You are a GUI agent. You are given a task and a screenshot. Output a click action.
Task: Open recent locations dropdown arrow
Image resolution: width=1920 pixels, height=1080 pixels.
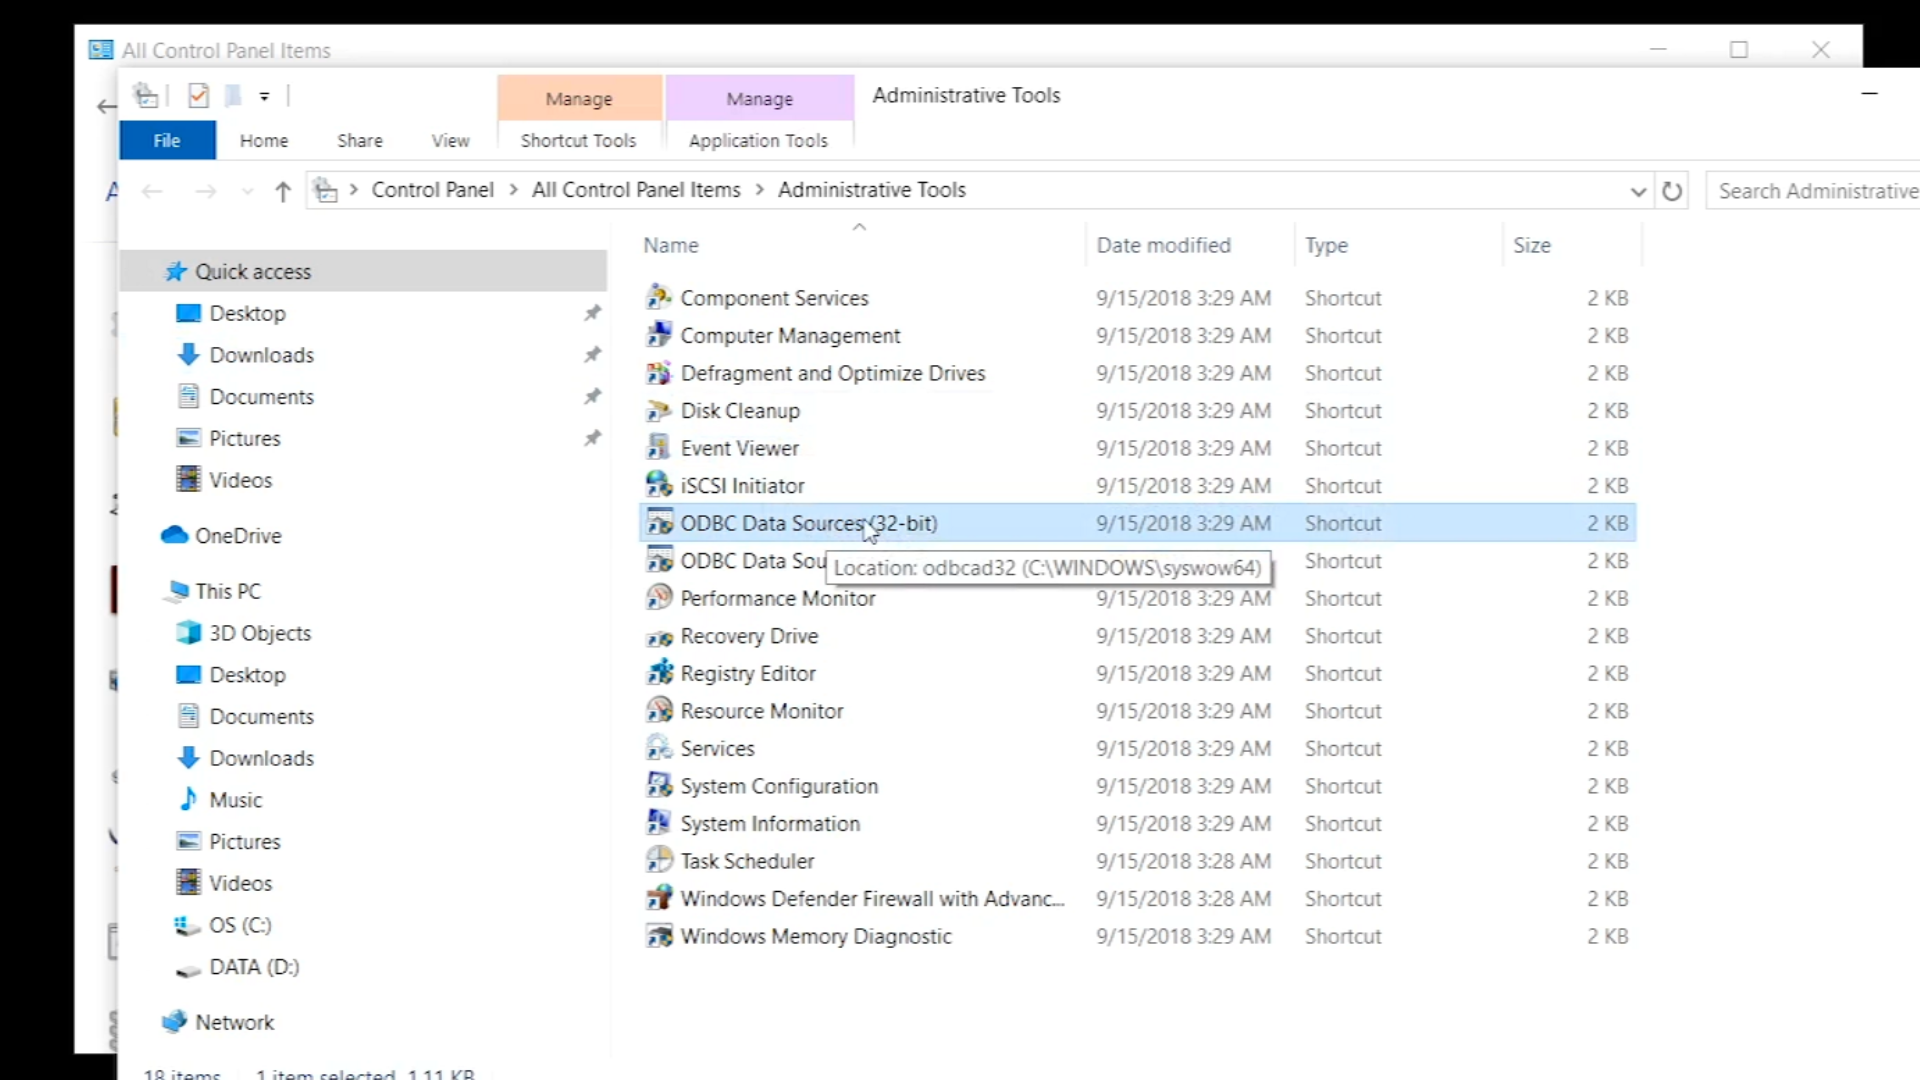click(247, 191)
